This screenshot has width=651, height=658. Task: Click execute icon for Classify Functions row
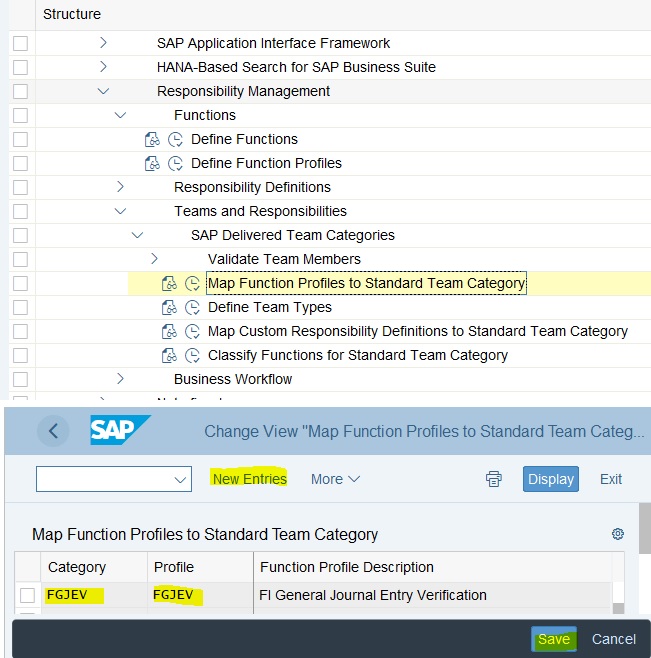point(192,355)
